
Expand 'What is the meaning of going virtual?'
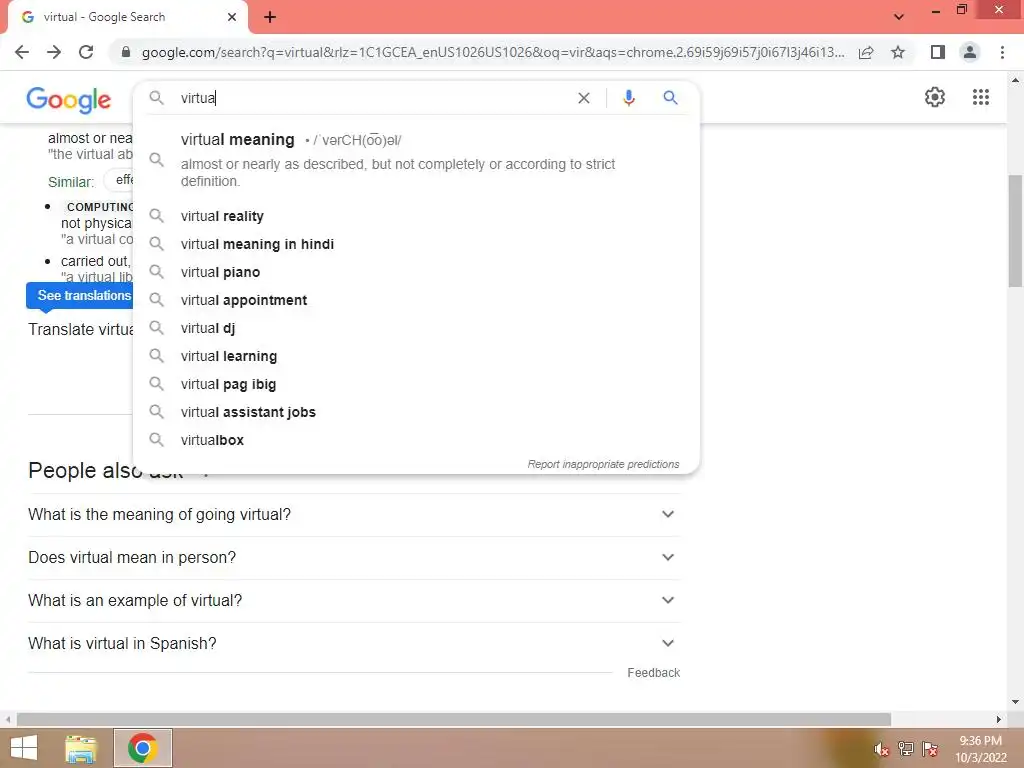(x=354, y=515)
